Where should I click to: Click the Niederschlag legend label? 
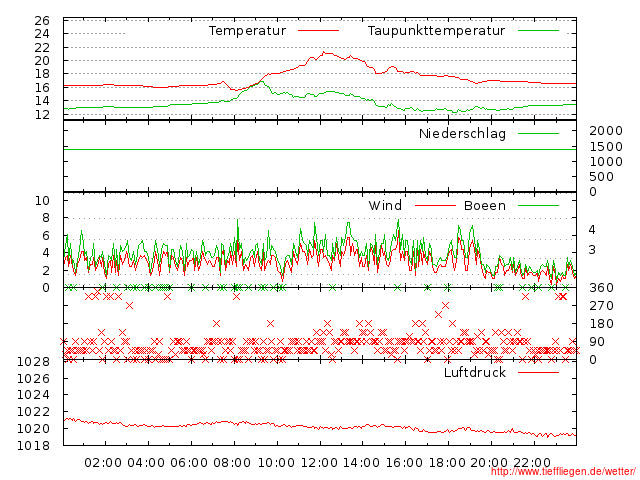(462, 134)
